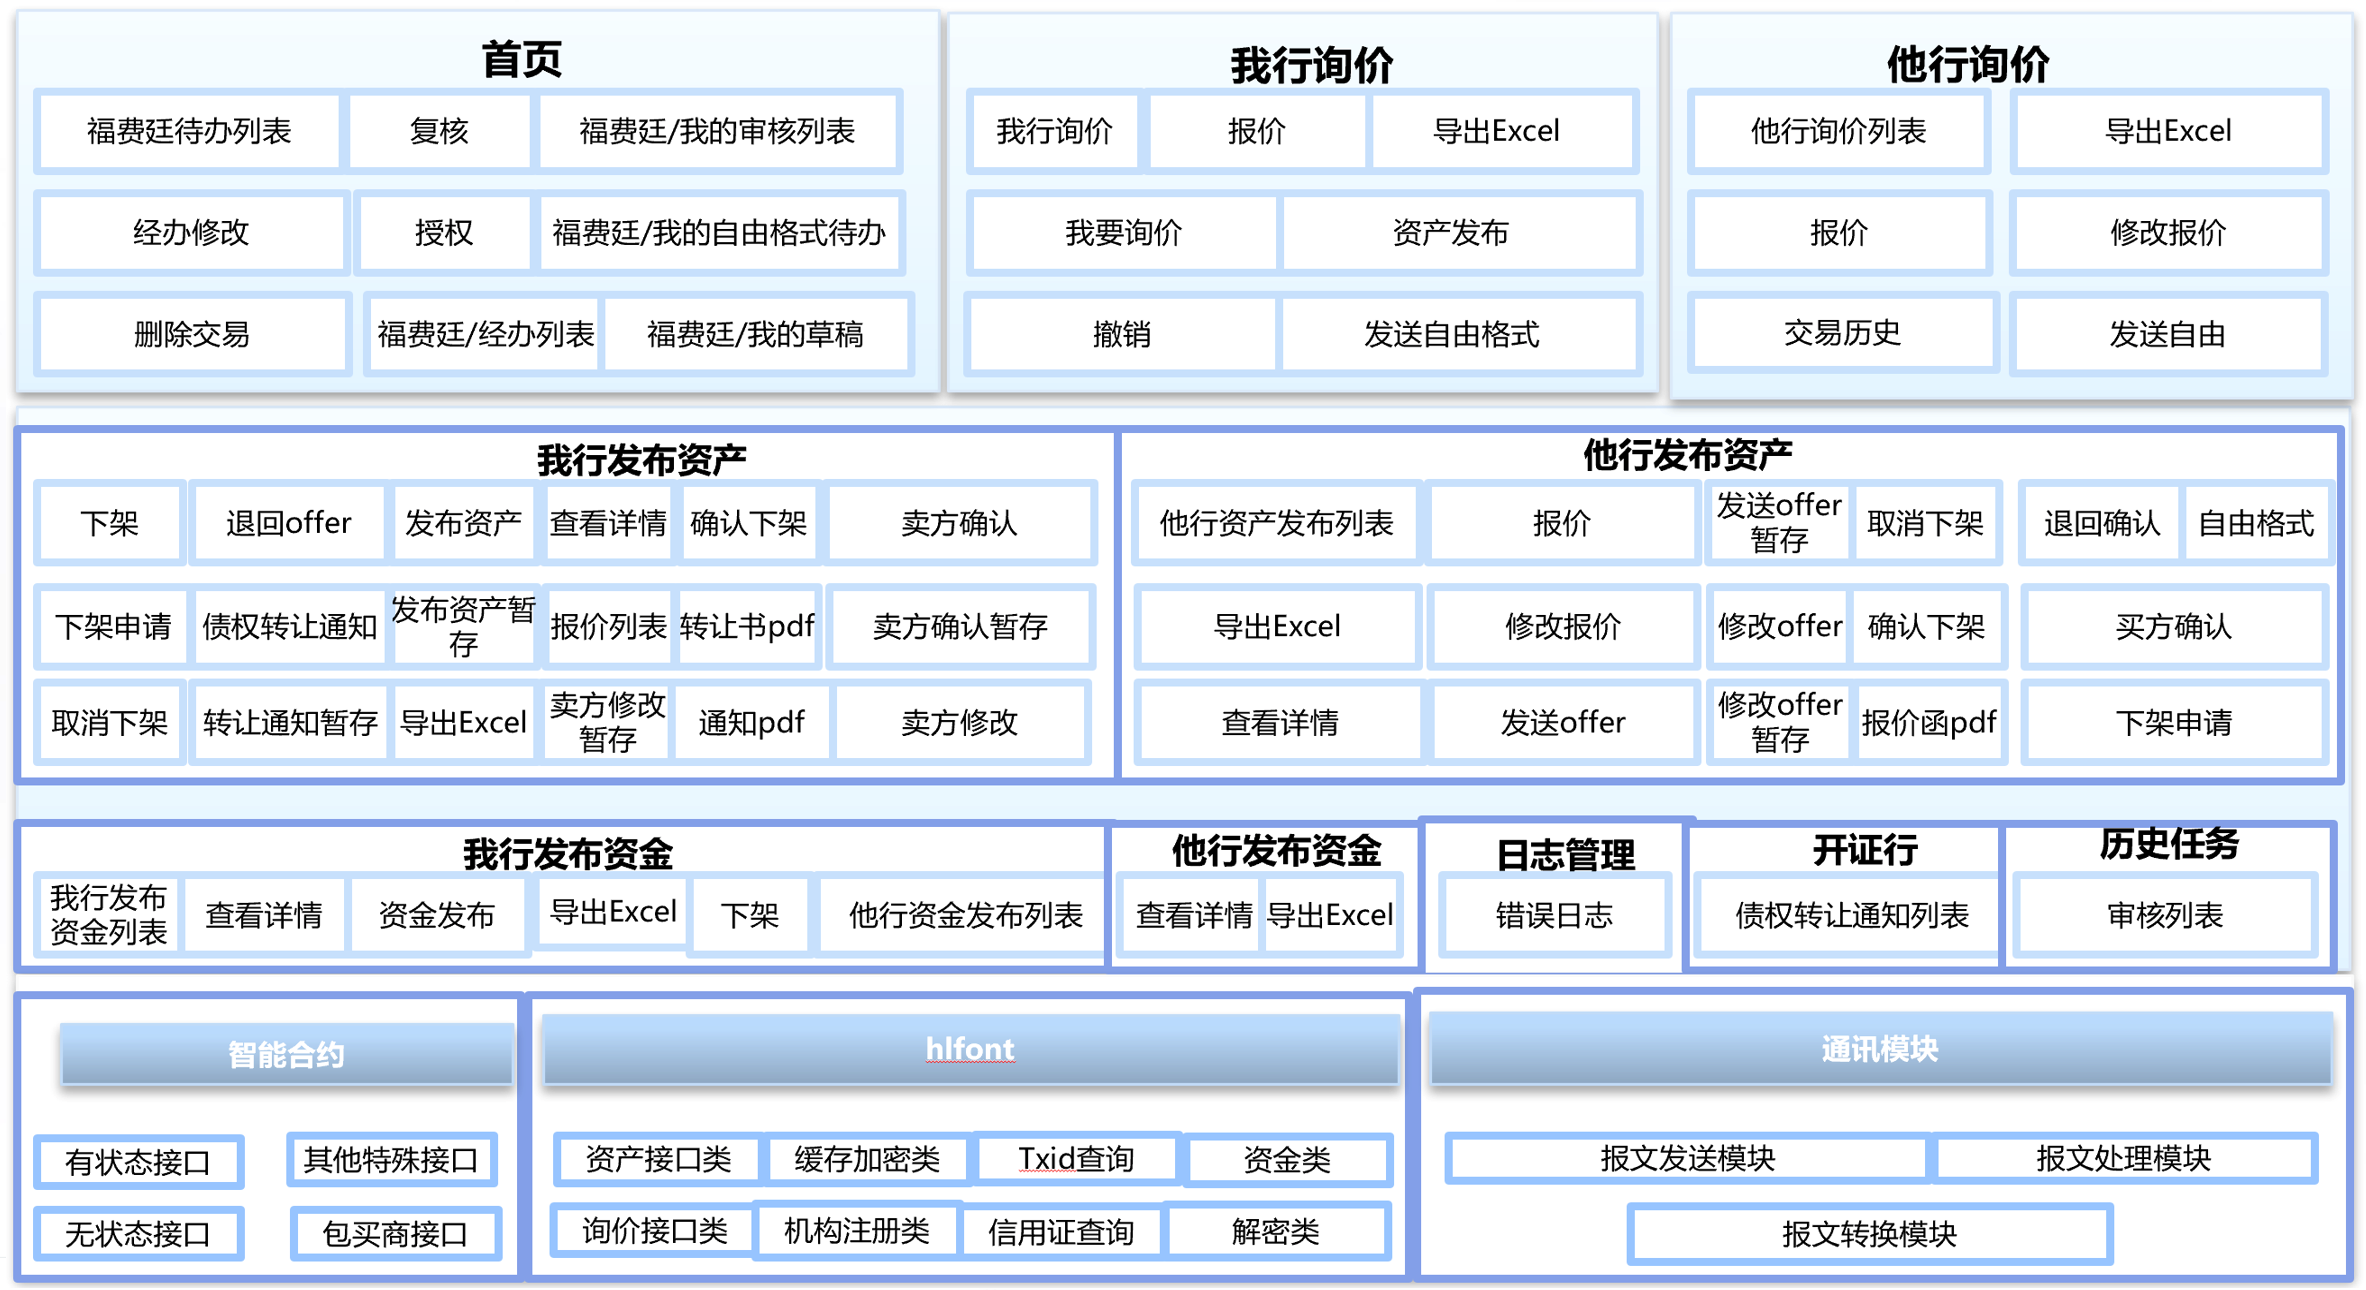2366x1290 pixels.
Task: Click 交易历史 under 他行询价
Action: (1841, 333)
